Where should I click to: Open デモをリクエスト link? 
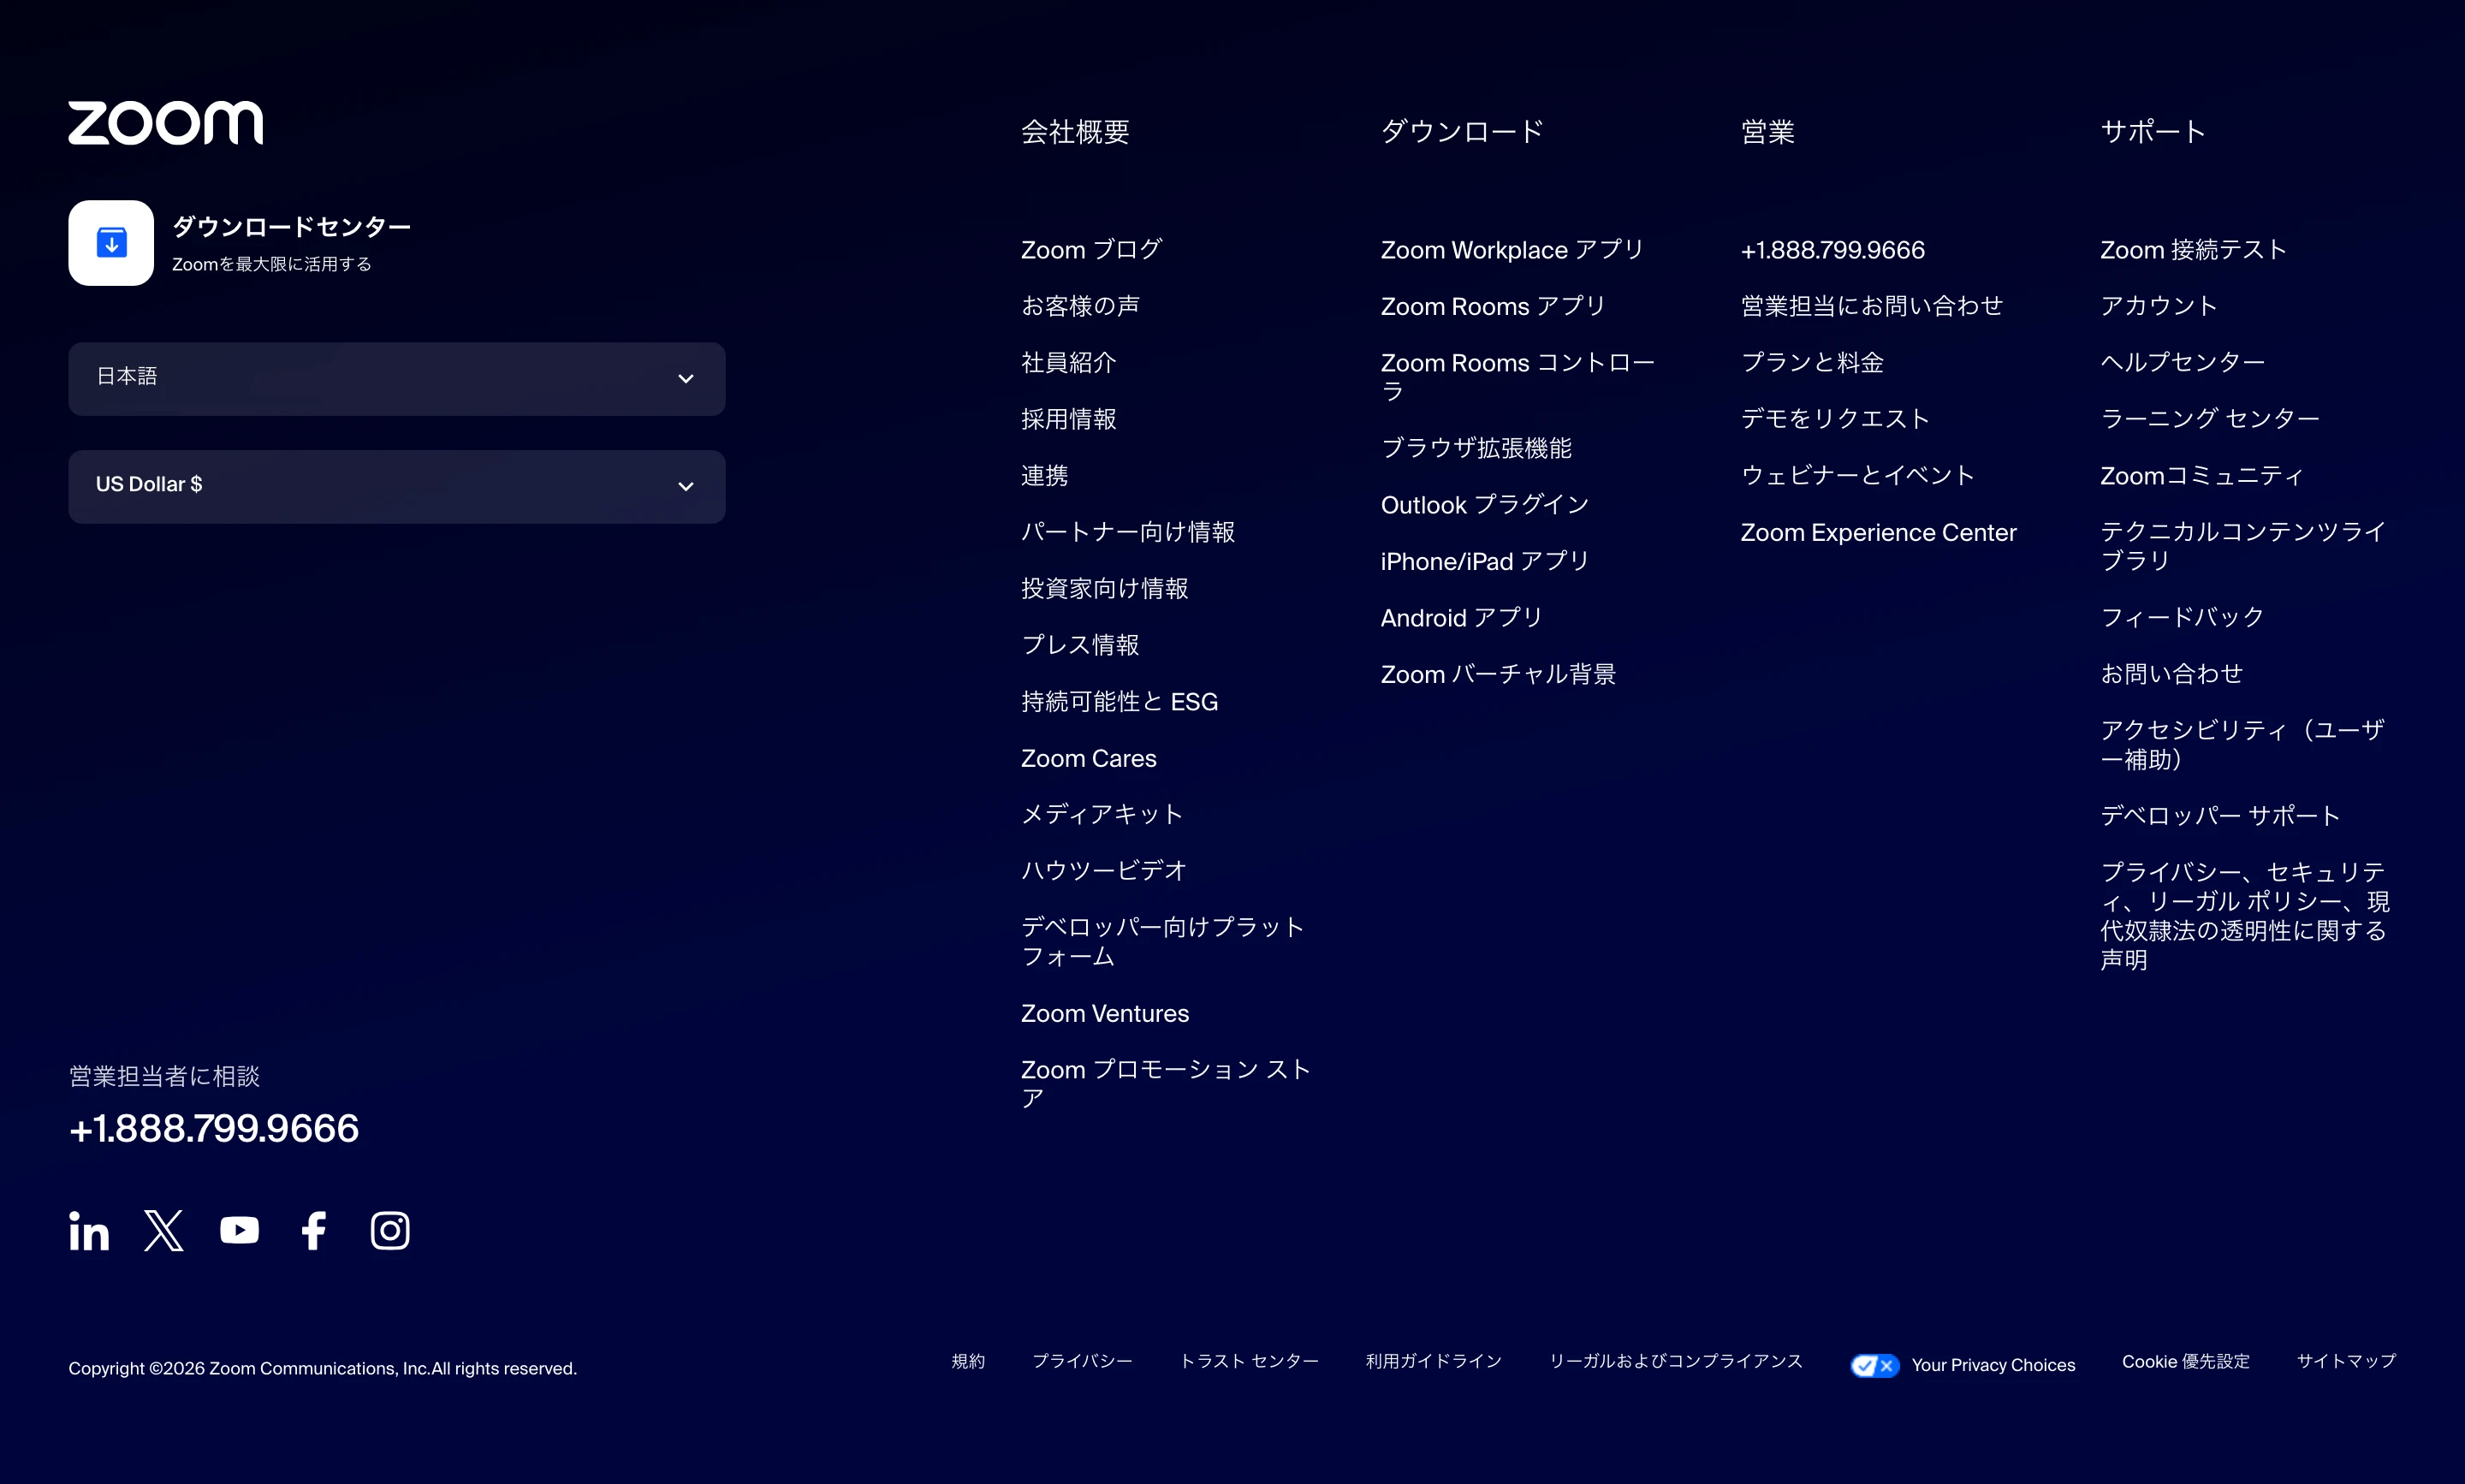coord(1835,419)
